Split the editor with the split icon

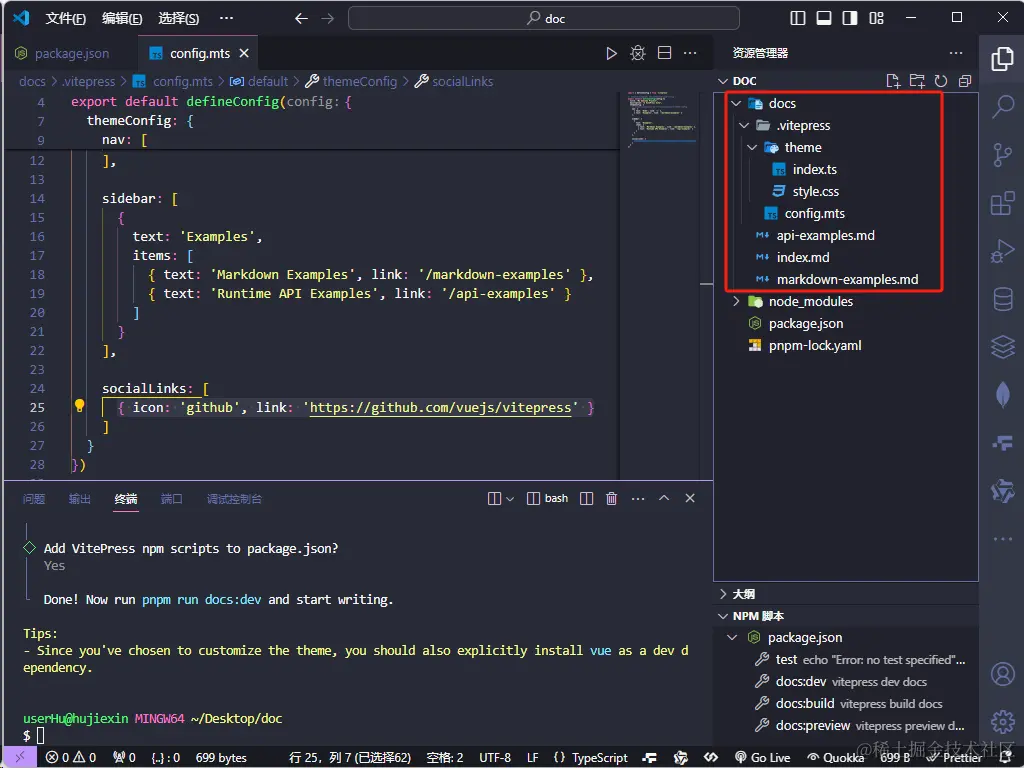(664, 53)
